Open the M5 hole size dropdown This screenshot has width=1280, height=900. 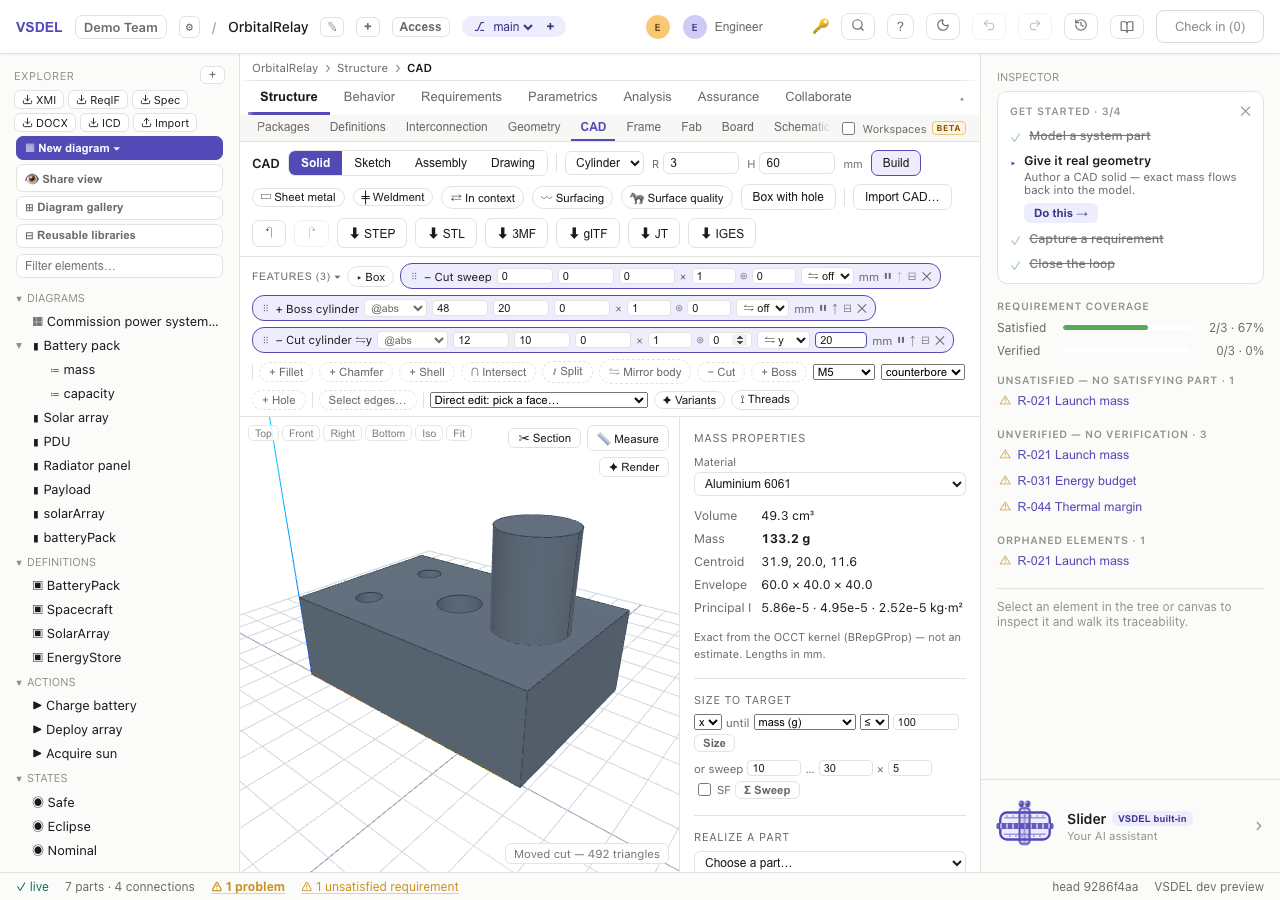point(844,372)
